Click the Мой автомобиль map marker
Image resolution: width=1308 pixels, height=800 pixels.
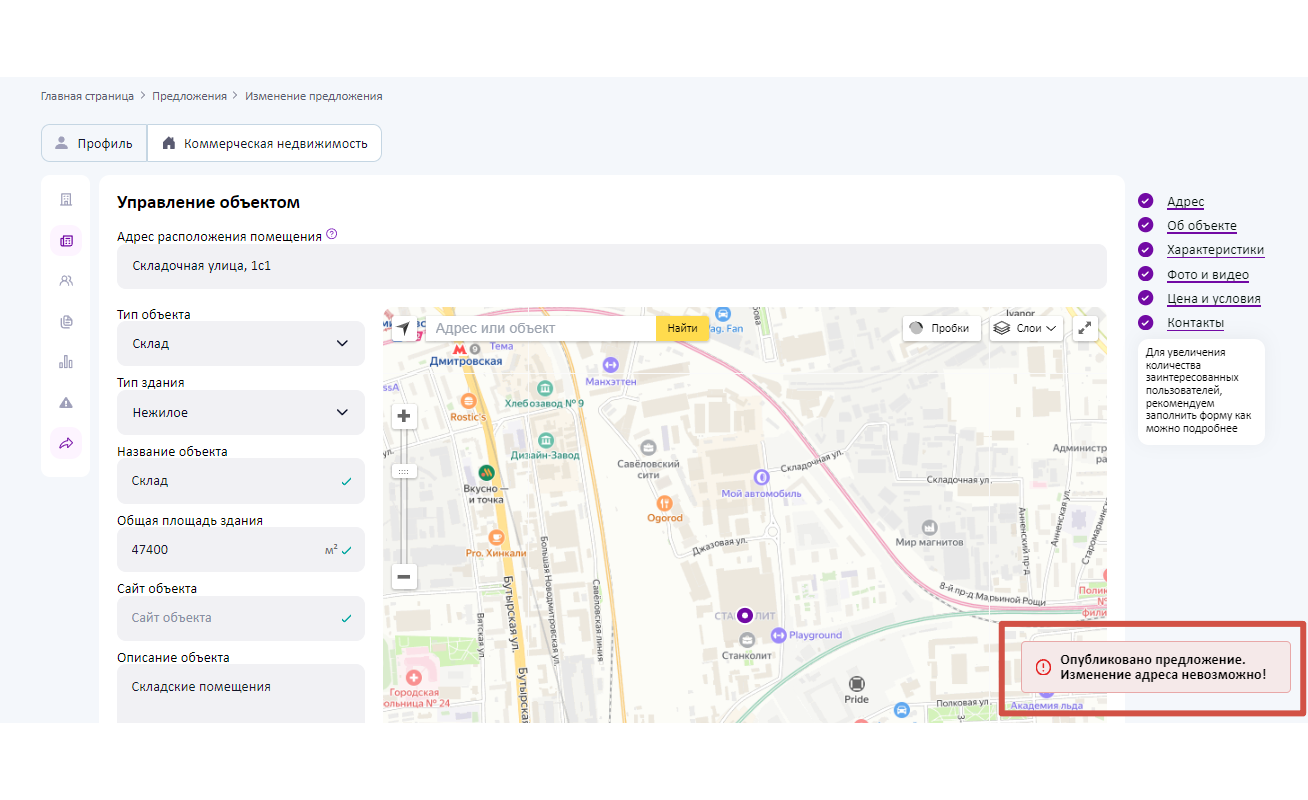point(762,478)
